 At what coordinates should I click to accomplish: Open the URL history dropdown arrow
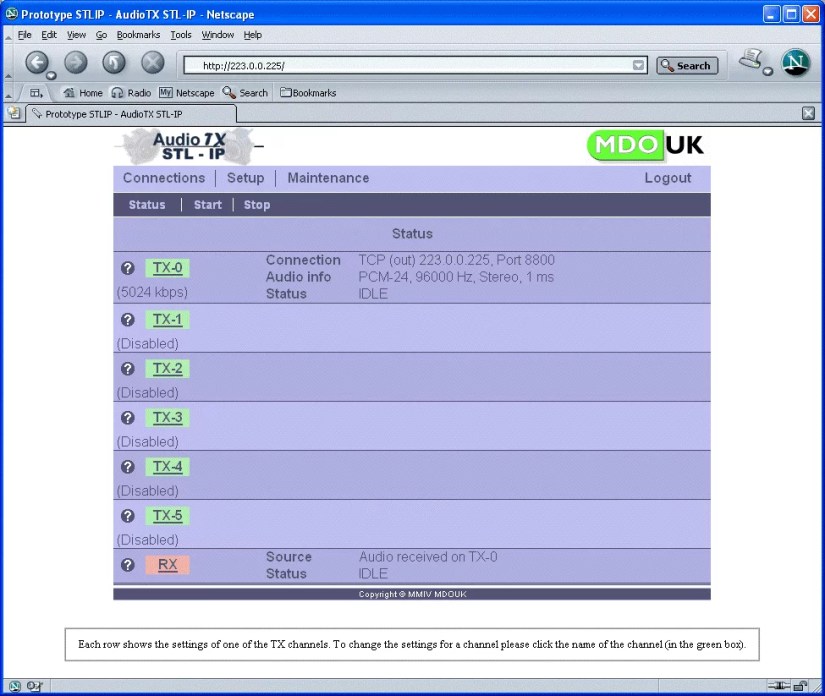point(637,64)
